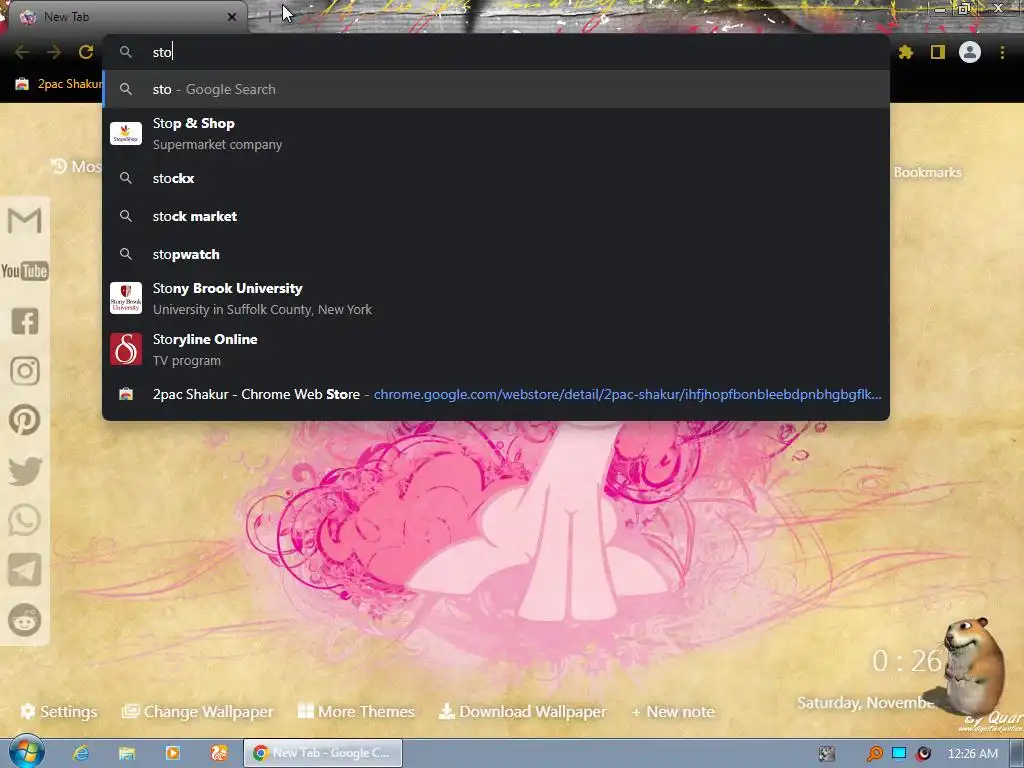Viewport: 1024px width, 768px height.
Task: Open a new tab with plus button
Action: (x=269, y=17)
